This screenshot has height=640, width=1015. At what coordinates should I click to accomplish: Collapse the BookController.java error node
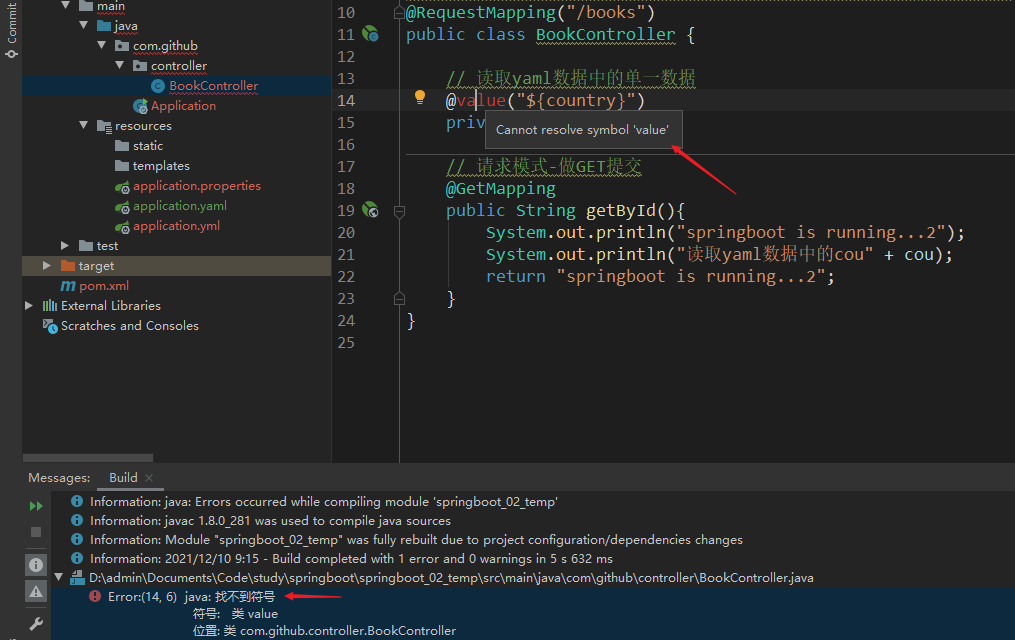[x=59, y=577]
